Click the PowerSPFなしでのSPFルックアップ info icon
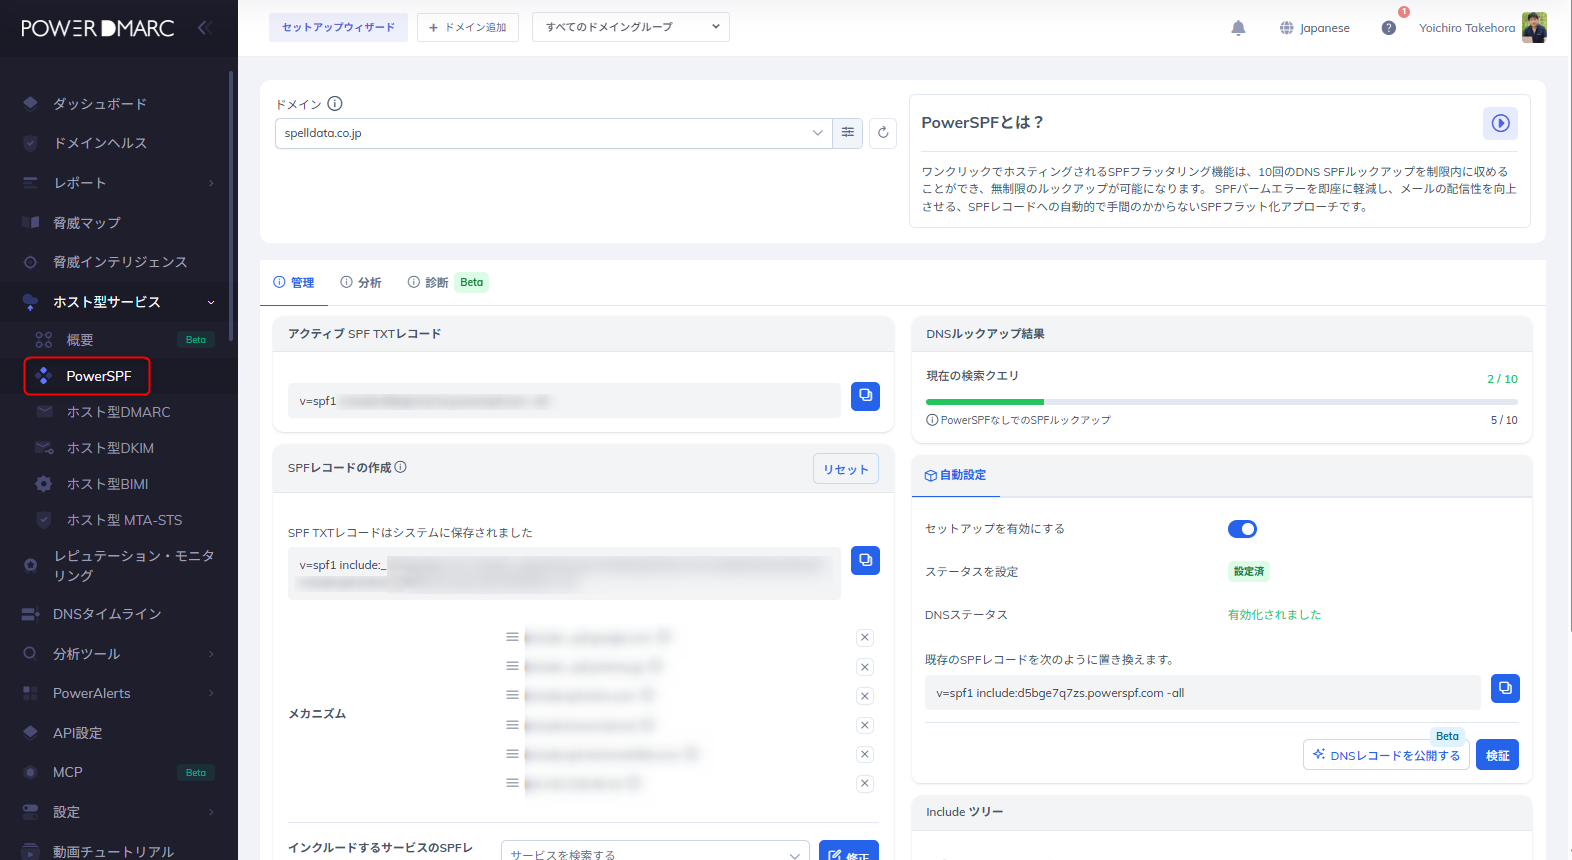This screenshot has height=860, width=1572. (932, 420)
